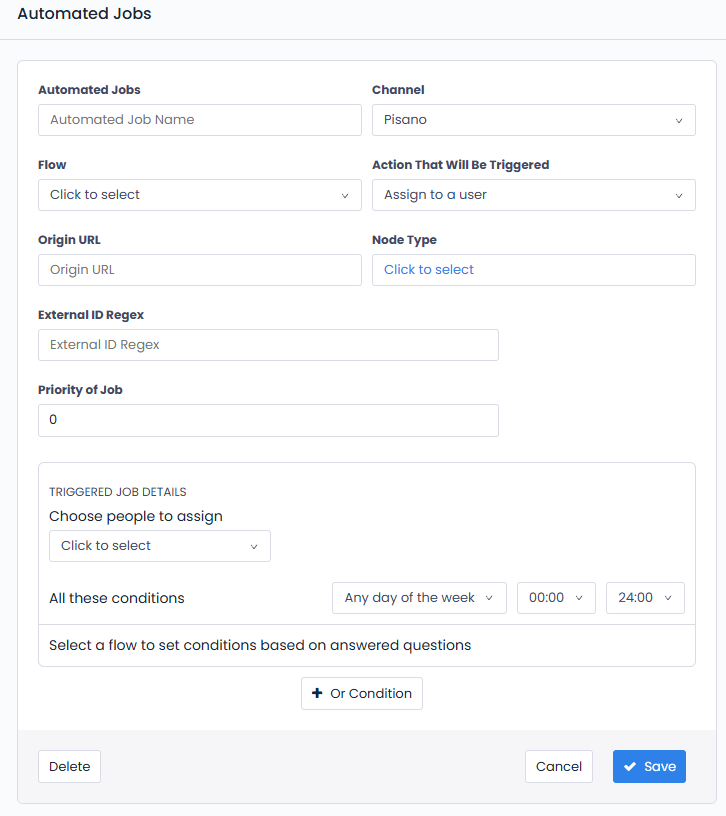Click the Priority of Job field
The image size is (726, 816).
pos(268,420)
